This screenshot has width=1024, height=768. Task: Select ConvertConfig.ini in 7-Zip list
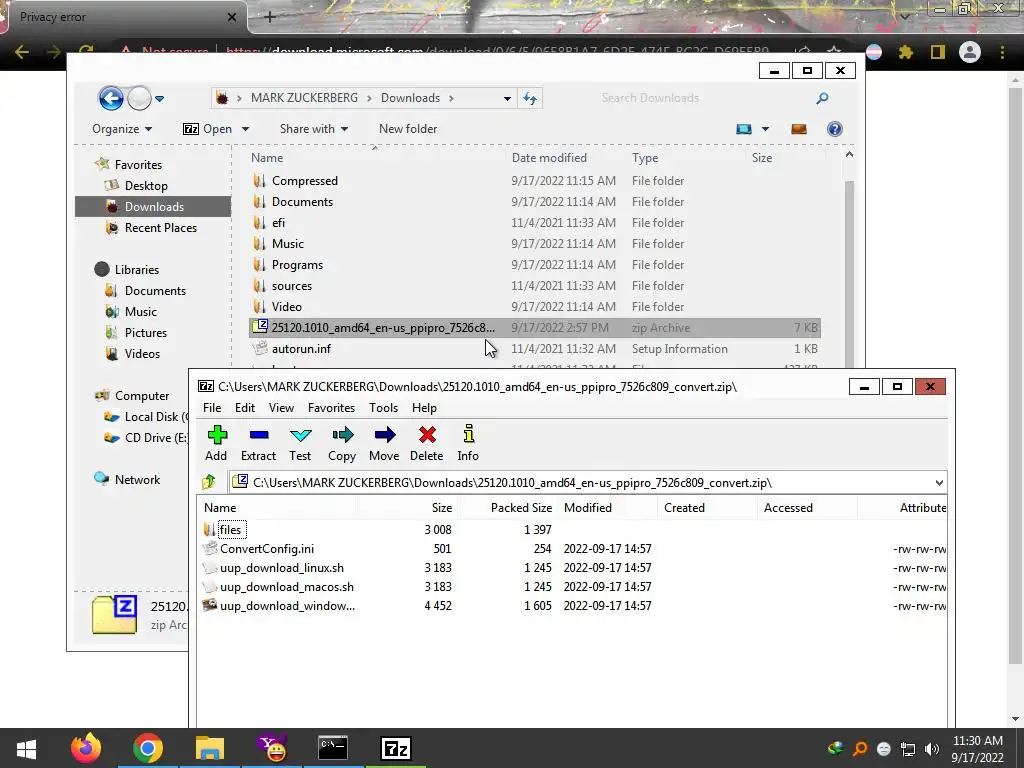click(266, 549)
